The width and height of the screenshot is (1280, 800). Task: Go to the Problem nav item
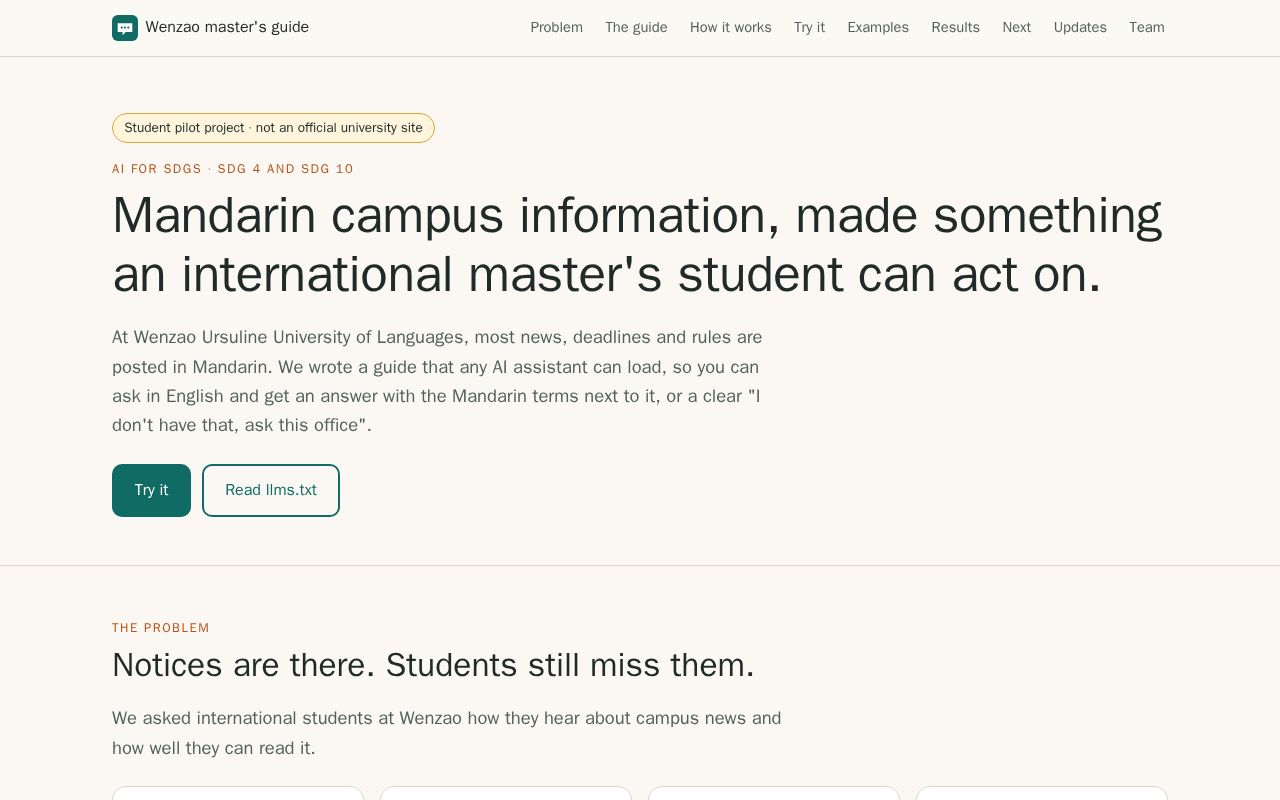[x=556, y=28]
